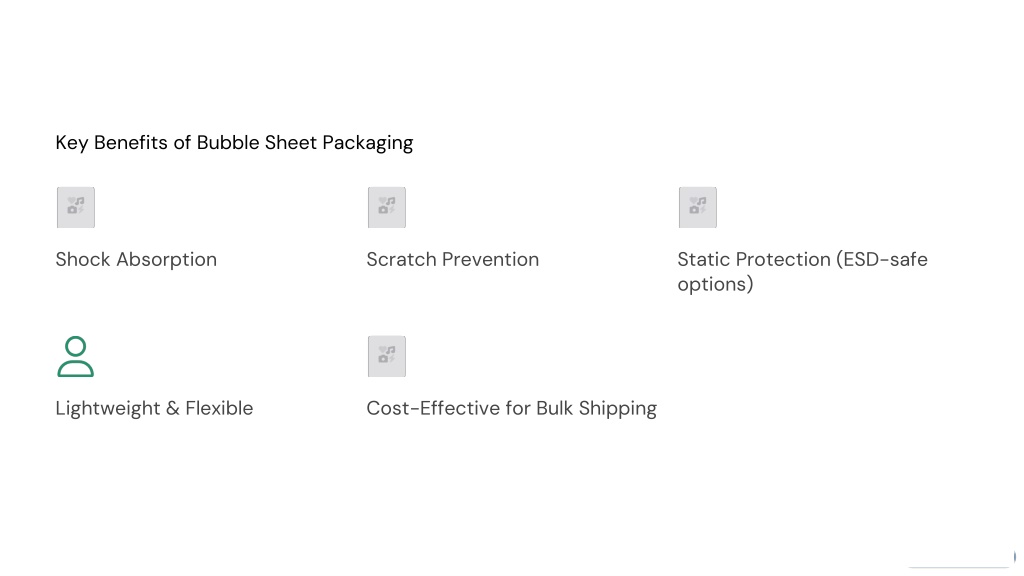Click the word 'Prevention' in the second benefit
This screenshot has height=576, width=1024.
pos(490,259)
